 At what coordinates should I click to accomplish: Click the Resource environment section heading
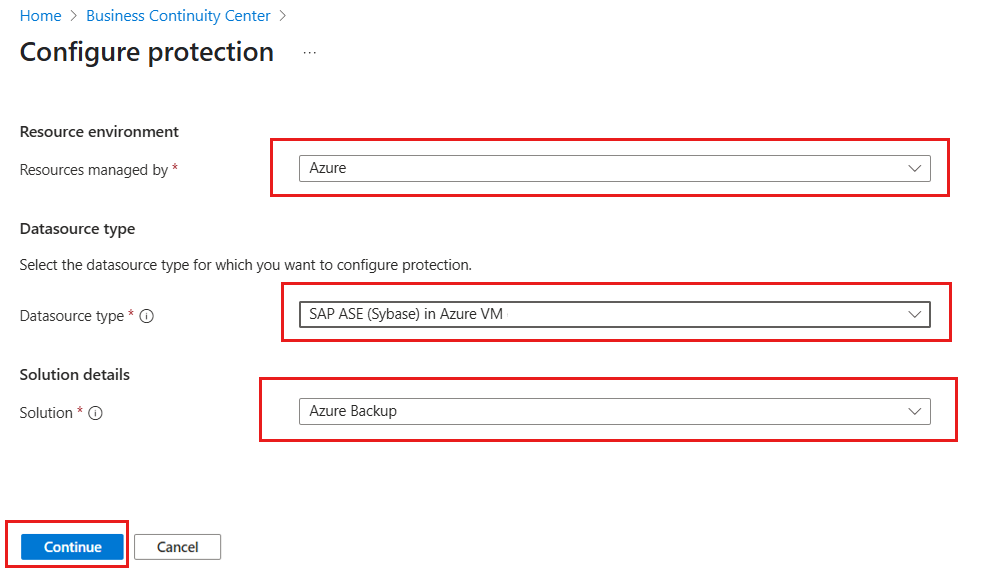(99, 132)
